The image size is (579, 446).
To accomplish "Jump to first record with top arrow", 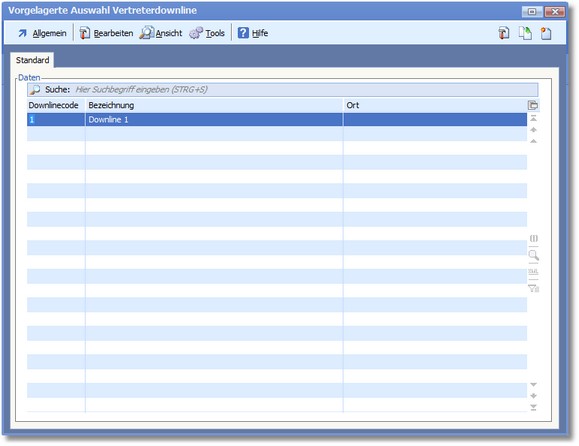I will (x=533, y=118).
